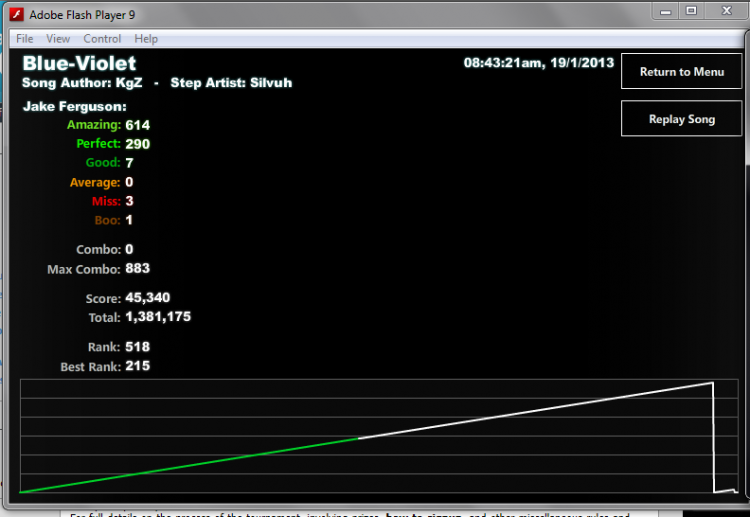Image resolution: width=750 pixels, height=517 pixels.
Task: Click the Amazing count 614
Action: click(137, 125)
